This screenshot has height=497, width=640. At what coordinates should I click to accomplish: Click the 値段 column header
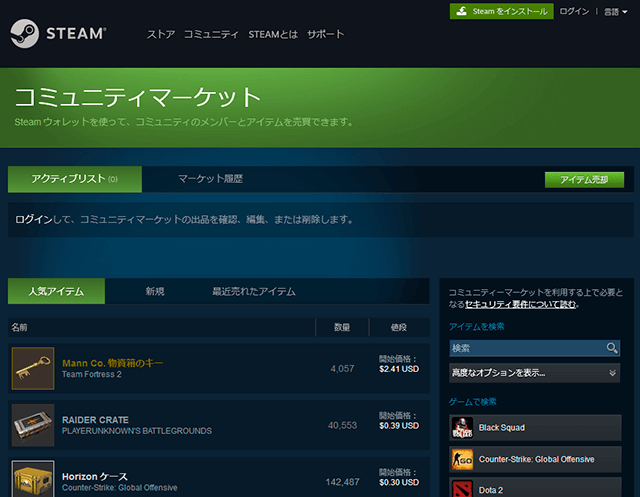click(398, 327)
